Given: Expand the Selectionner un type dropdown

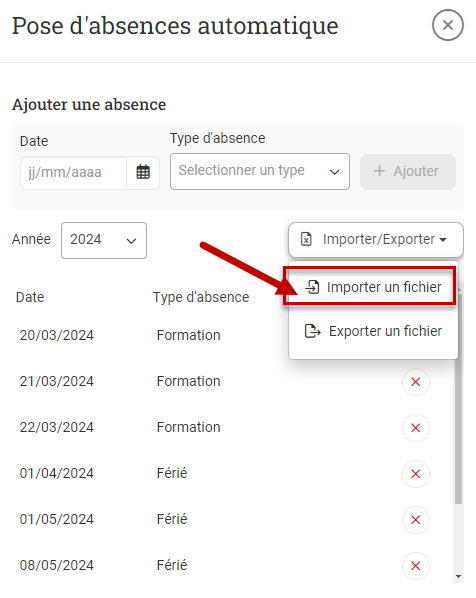Looking at the screenshot, I should (260, 171).
